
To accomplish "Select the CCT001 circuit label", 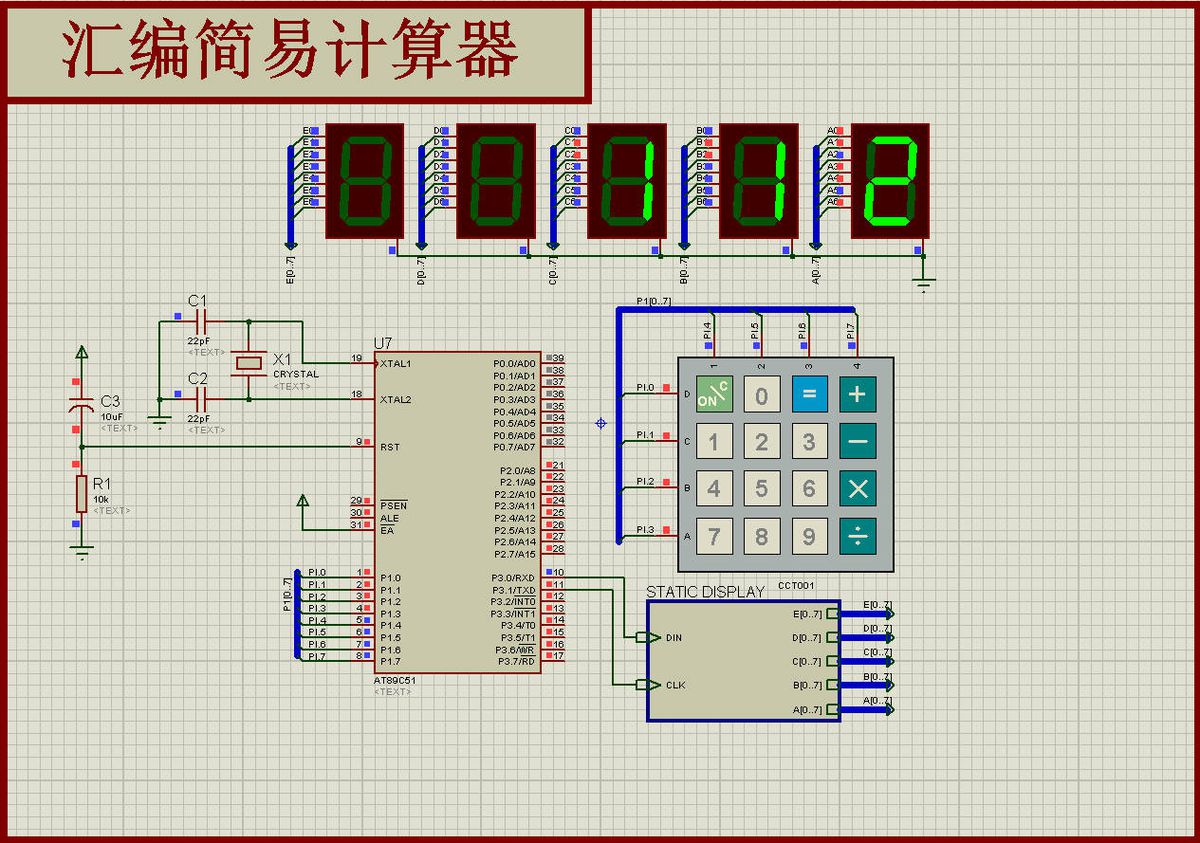I will click(795, 584).
